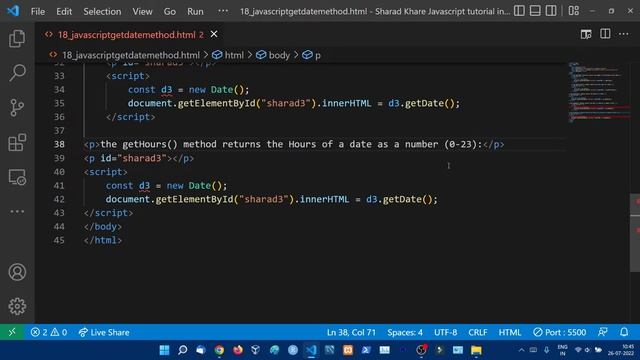Open the Explorer view in activity bar
The width and height of the screenshot is (640, 360).
(17, 38)
